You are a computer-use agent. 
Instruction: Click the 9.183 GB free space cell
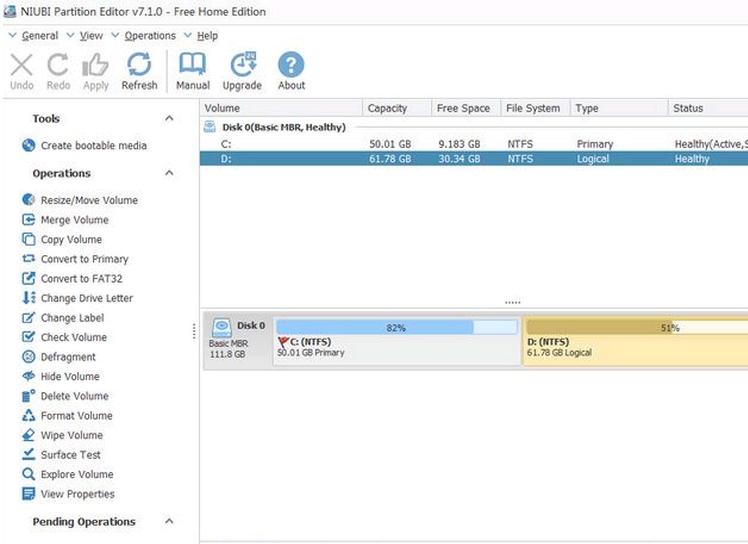click(x=459, y=144)
